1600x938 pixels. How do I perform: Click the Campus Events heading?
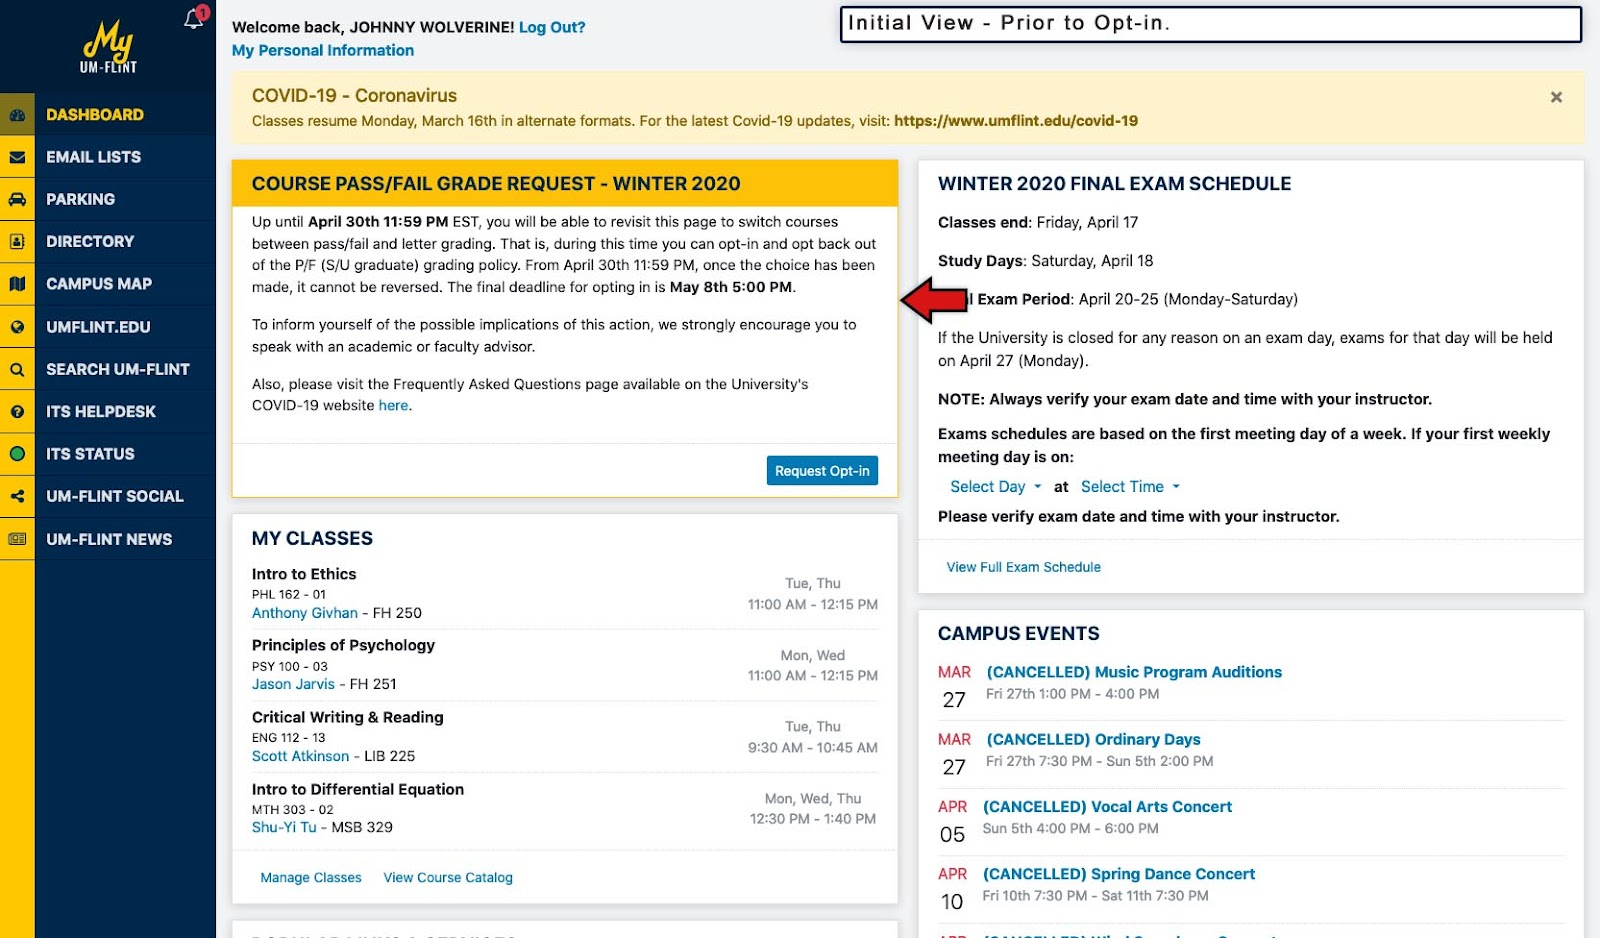coord(1019,634)
